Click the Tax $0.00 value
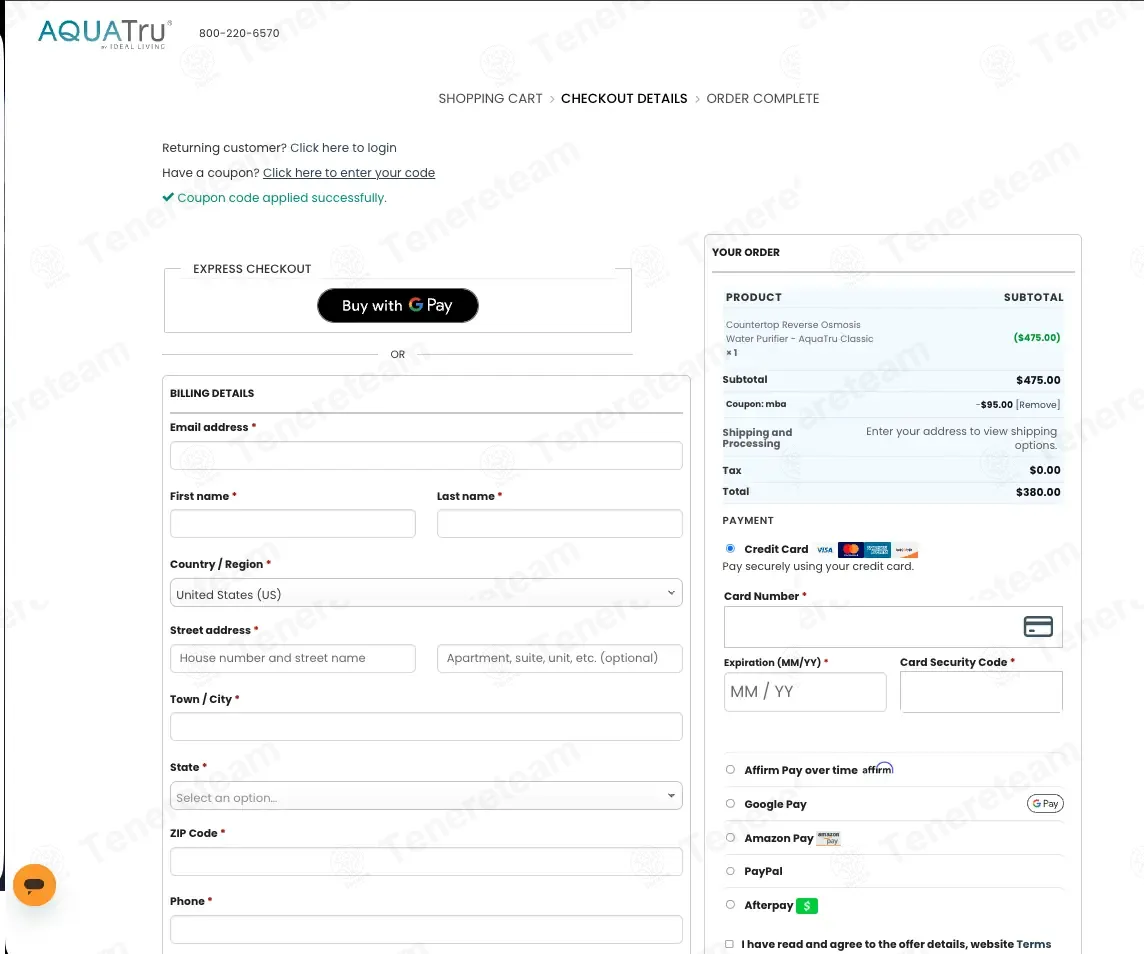The image size is (1144, 954). point(1045,470)
